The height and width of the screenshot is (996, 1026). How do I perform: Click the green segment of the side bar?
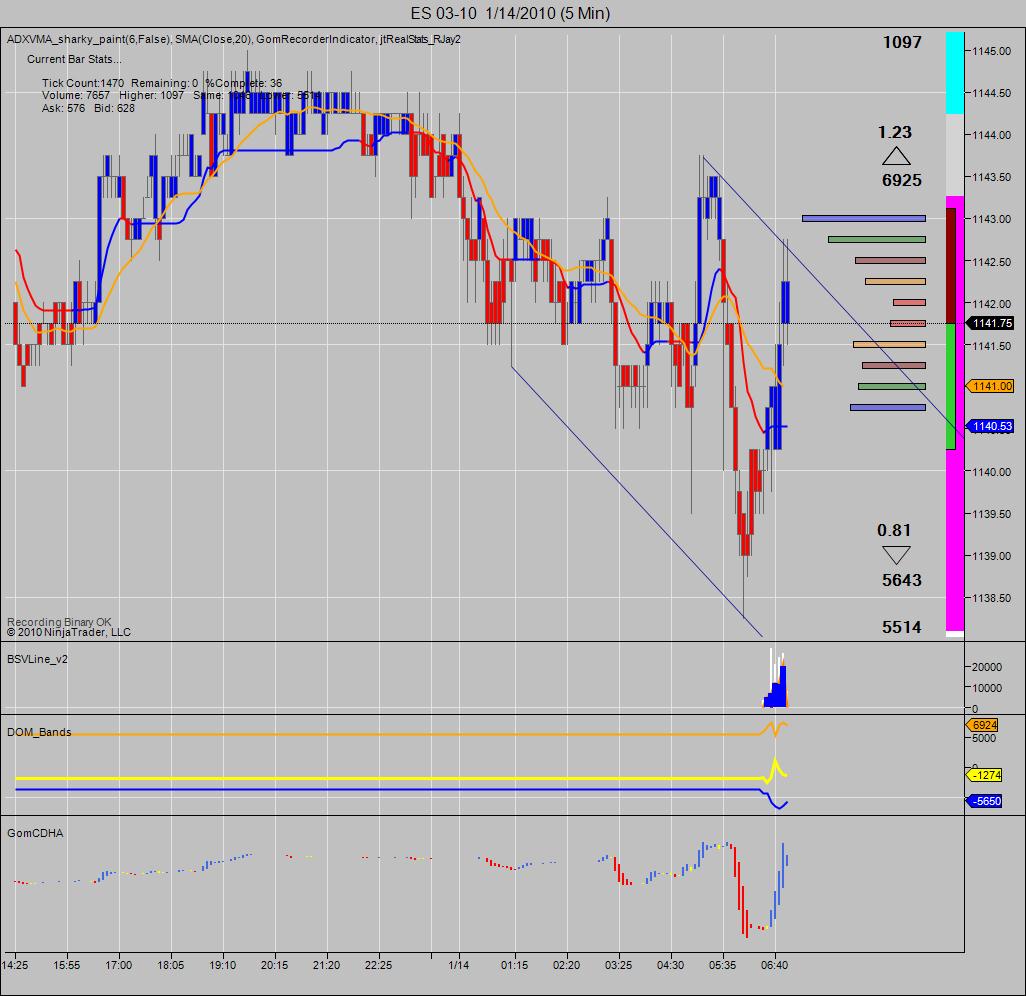951,386
